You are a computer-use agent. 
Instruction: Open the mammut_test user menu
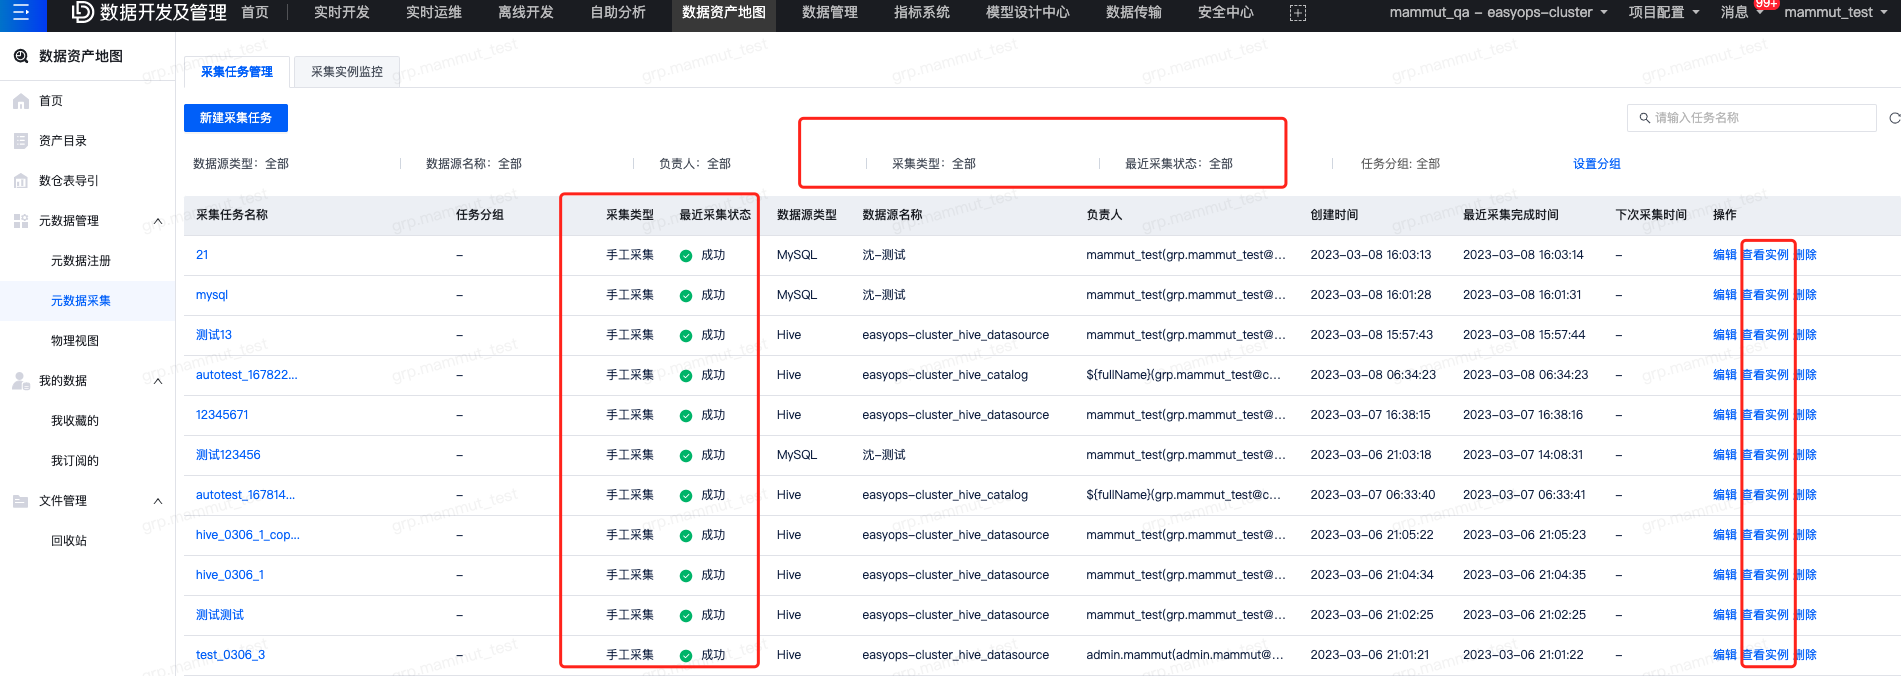click(1836, 13)
